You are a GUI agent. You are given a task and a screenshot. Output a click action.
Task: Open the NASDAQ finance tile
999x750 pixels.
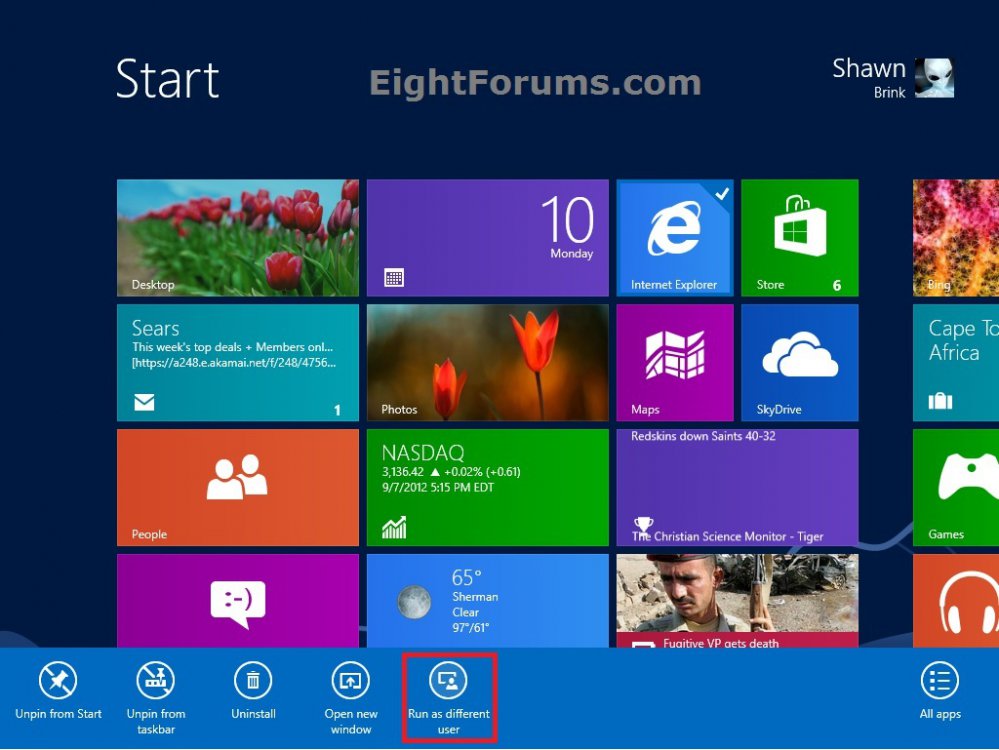tap(487, 487)
